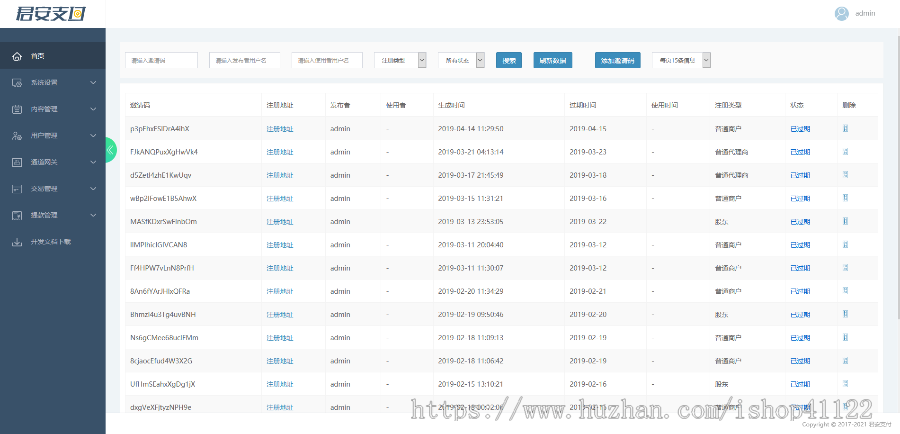Image resolution: width=900 pixels, height=434 pixels.
Task: Delete the code generated 2019-03-11 20:04:40
Action: tap(845, 245)
